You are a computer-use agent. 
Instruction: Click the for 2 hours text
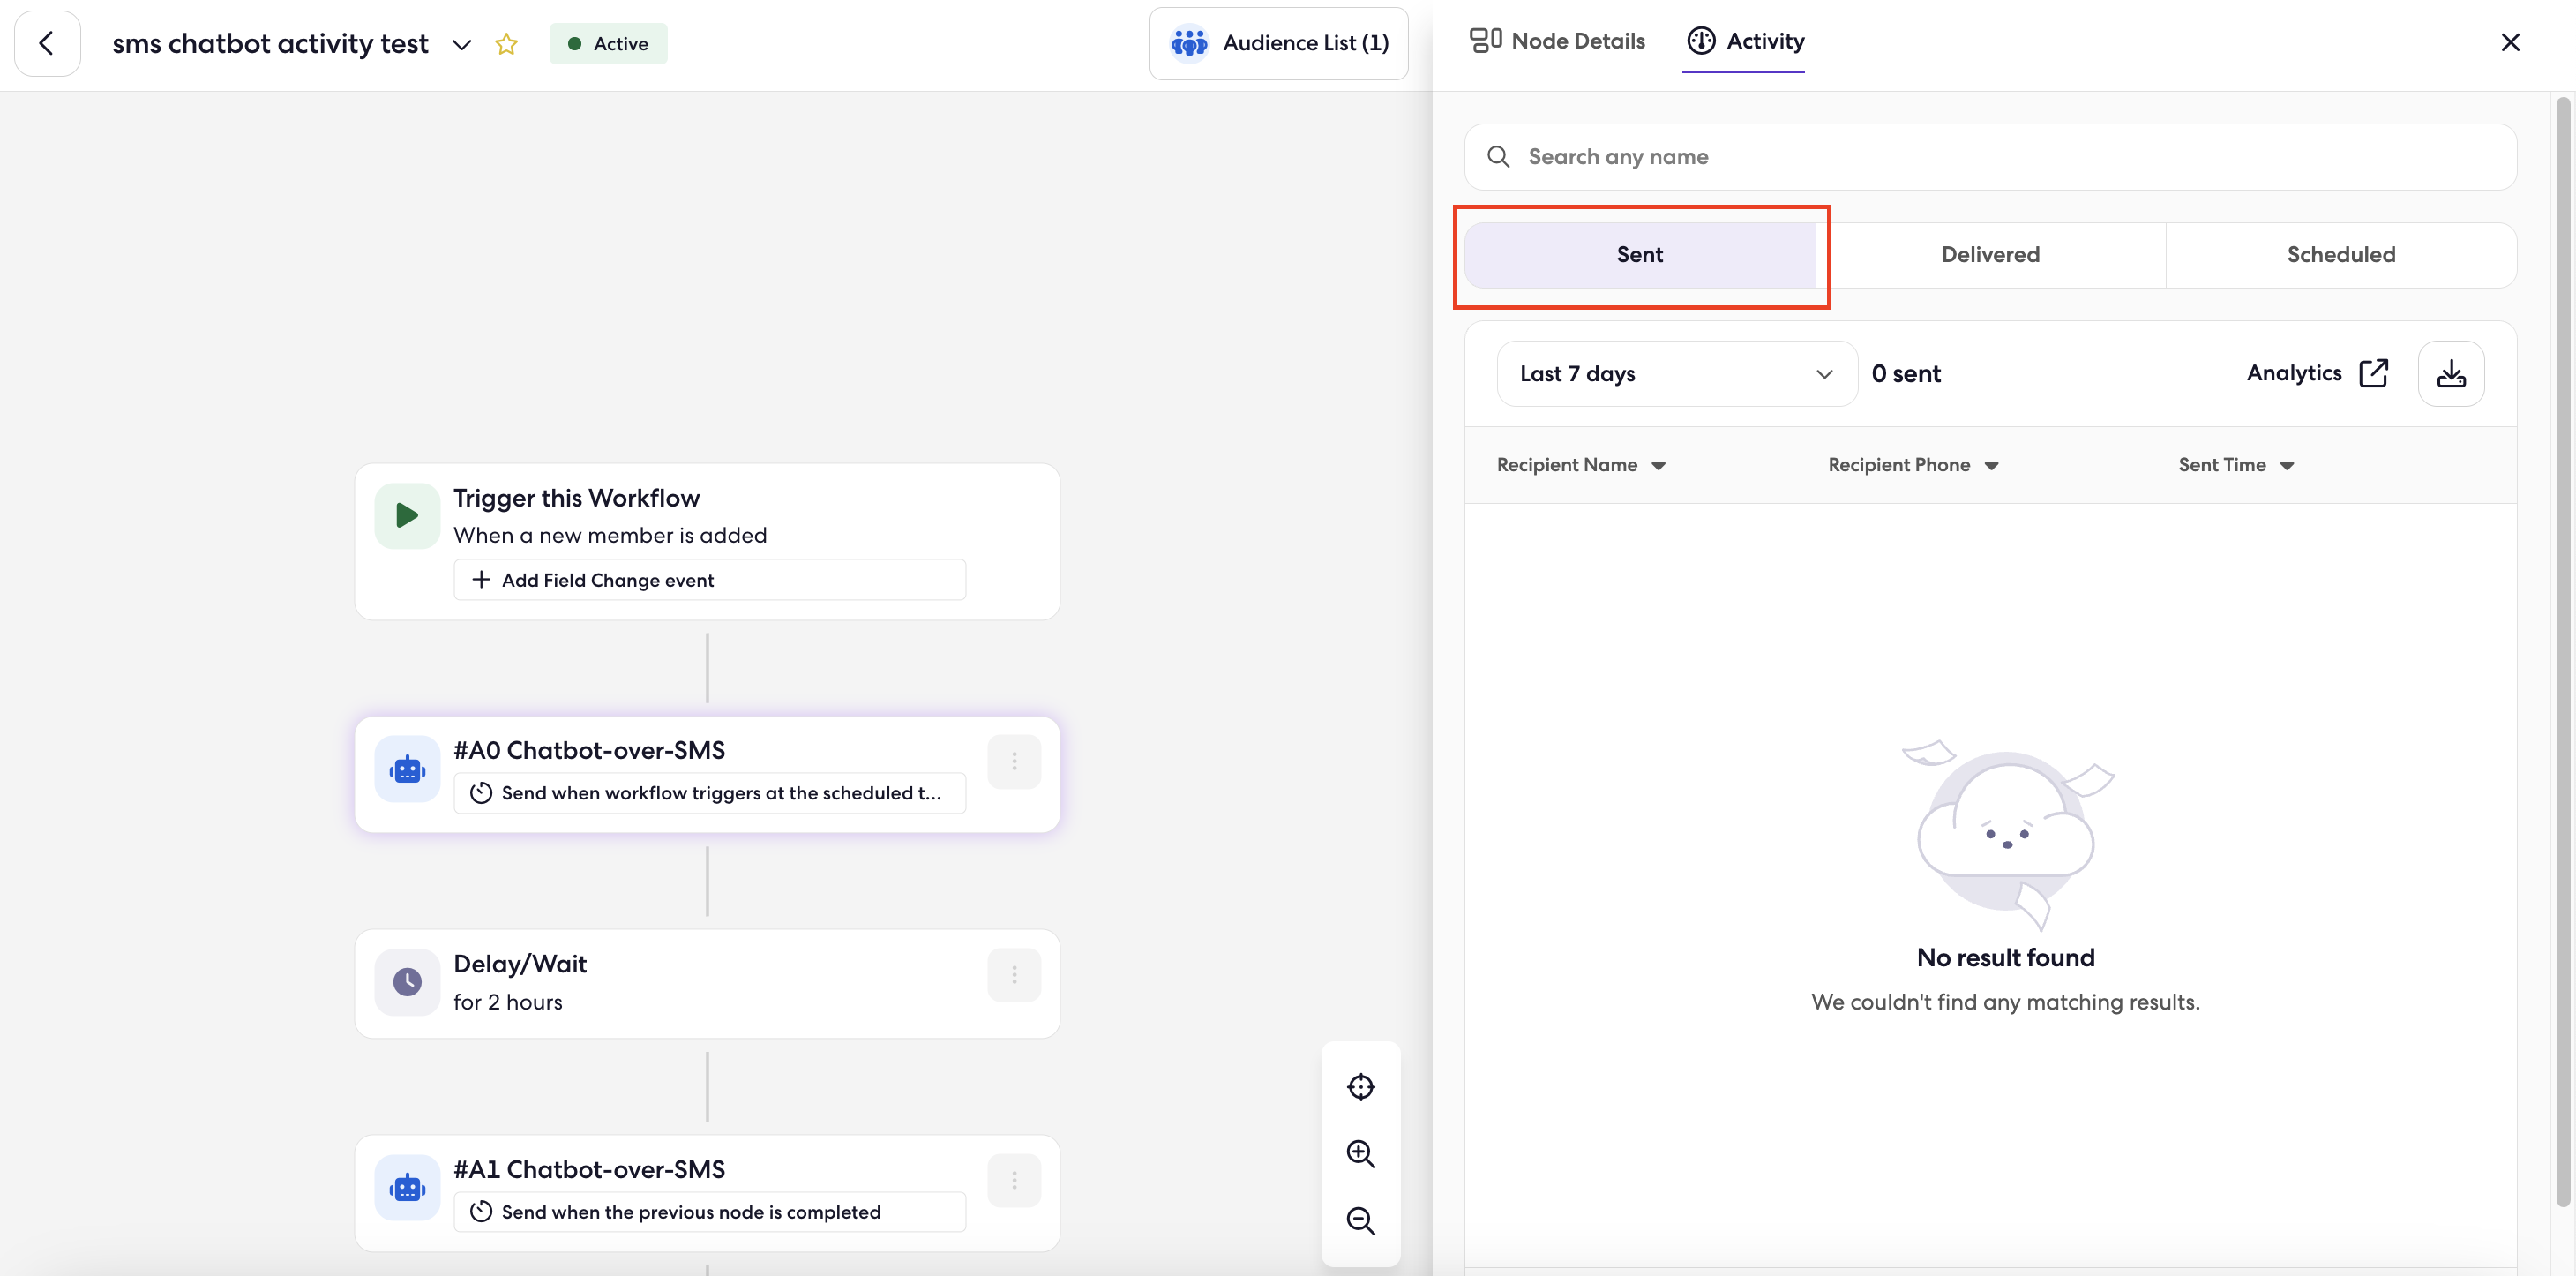tap(508, 1002)
